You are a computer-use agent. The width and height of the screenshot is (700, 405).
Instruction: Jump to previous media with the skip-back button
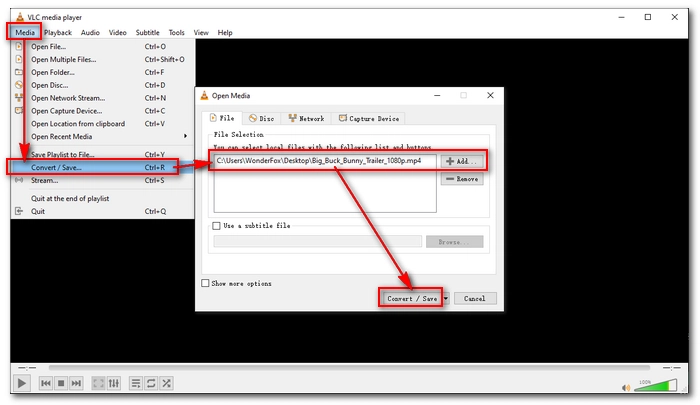click(x=46, y=383)
